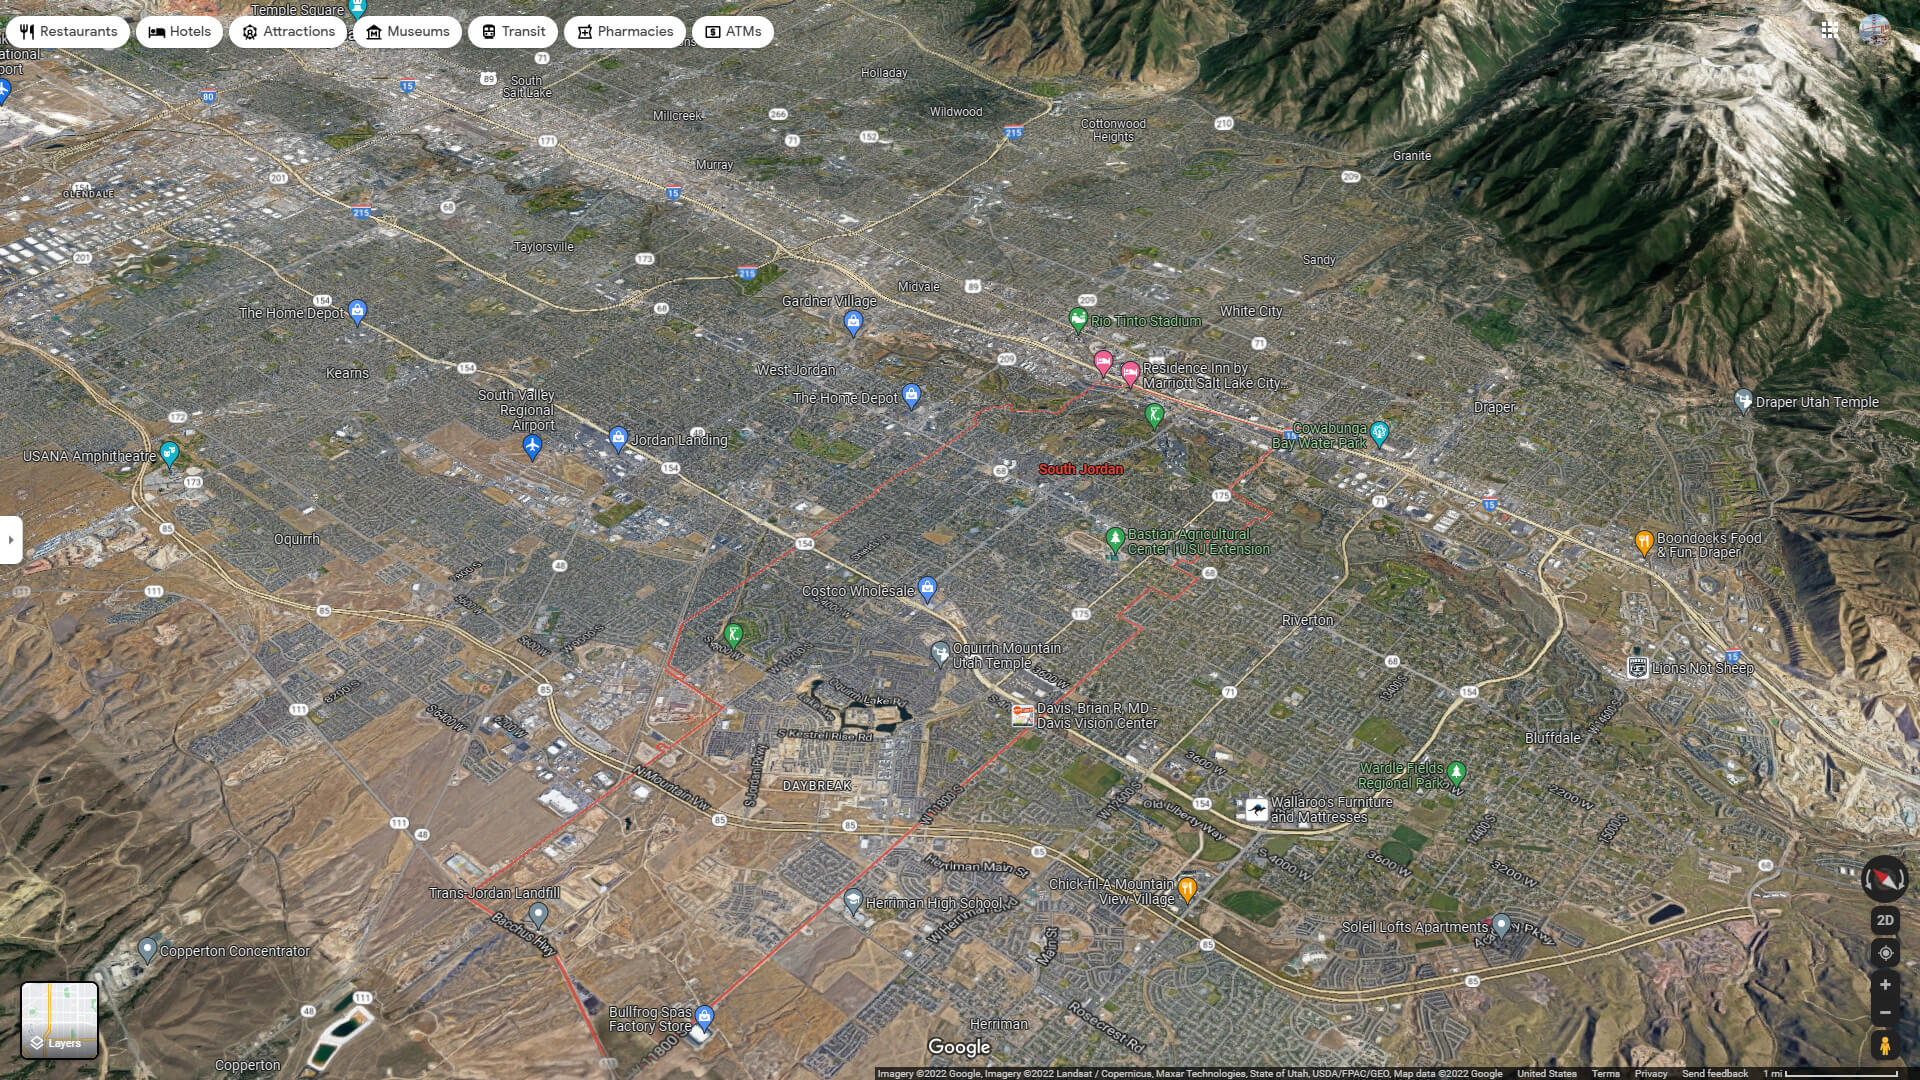1920x1080 pixels.
Task: Open the Chick-fil-A Mountain View Village marker
Action: tap(1187, 888)
